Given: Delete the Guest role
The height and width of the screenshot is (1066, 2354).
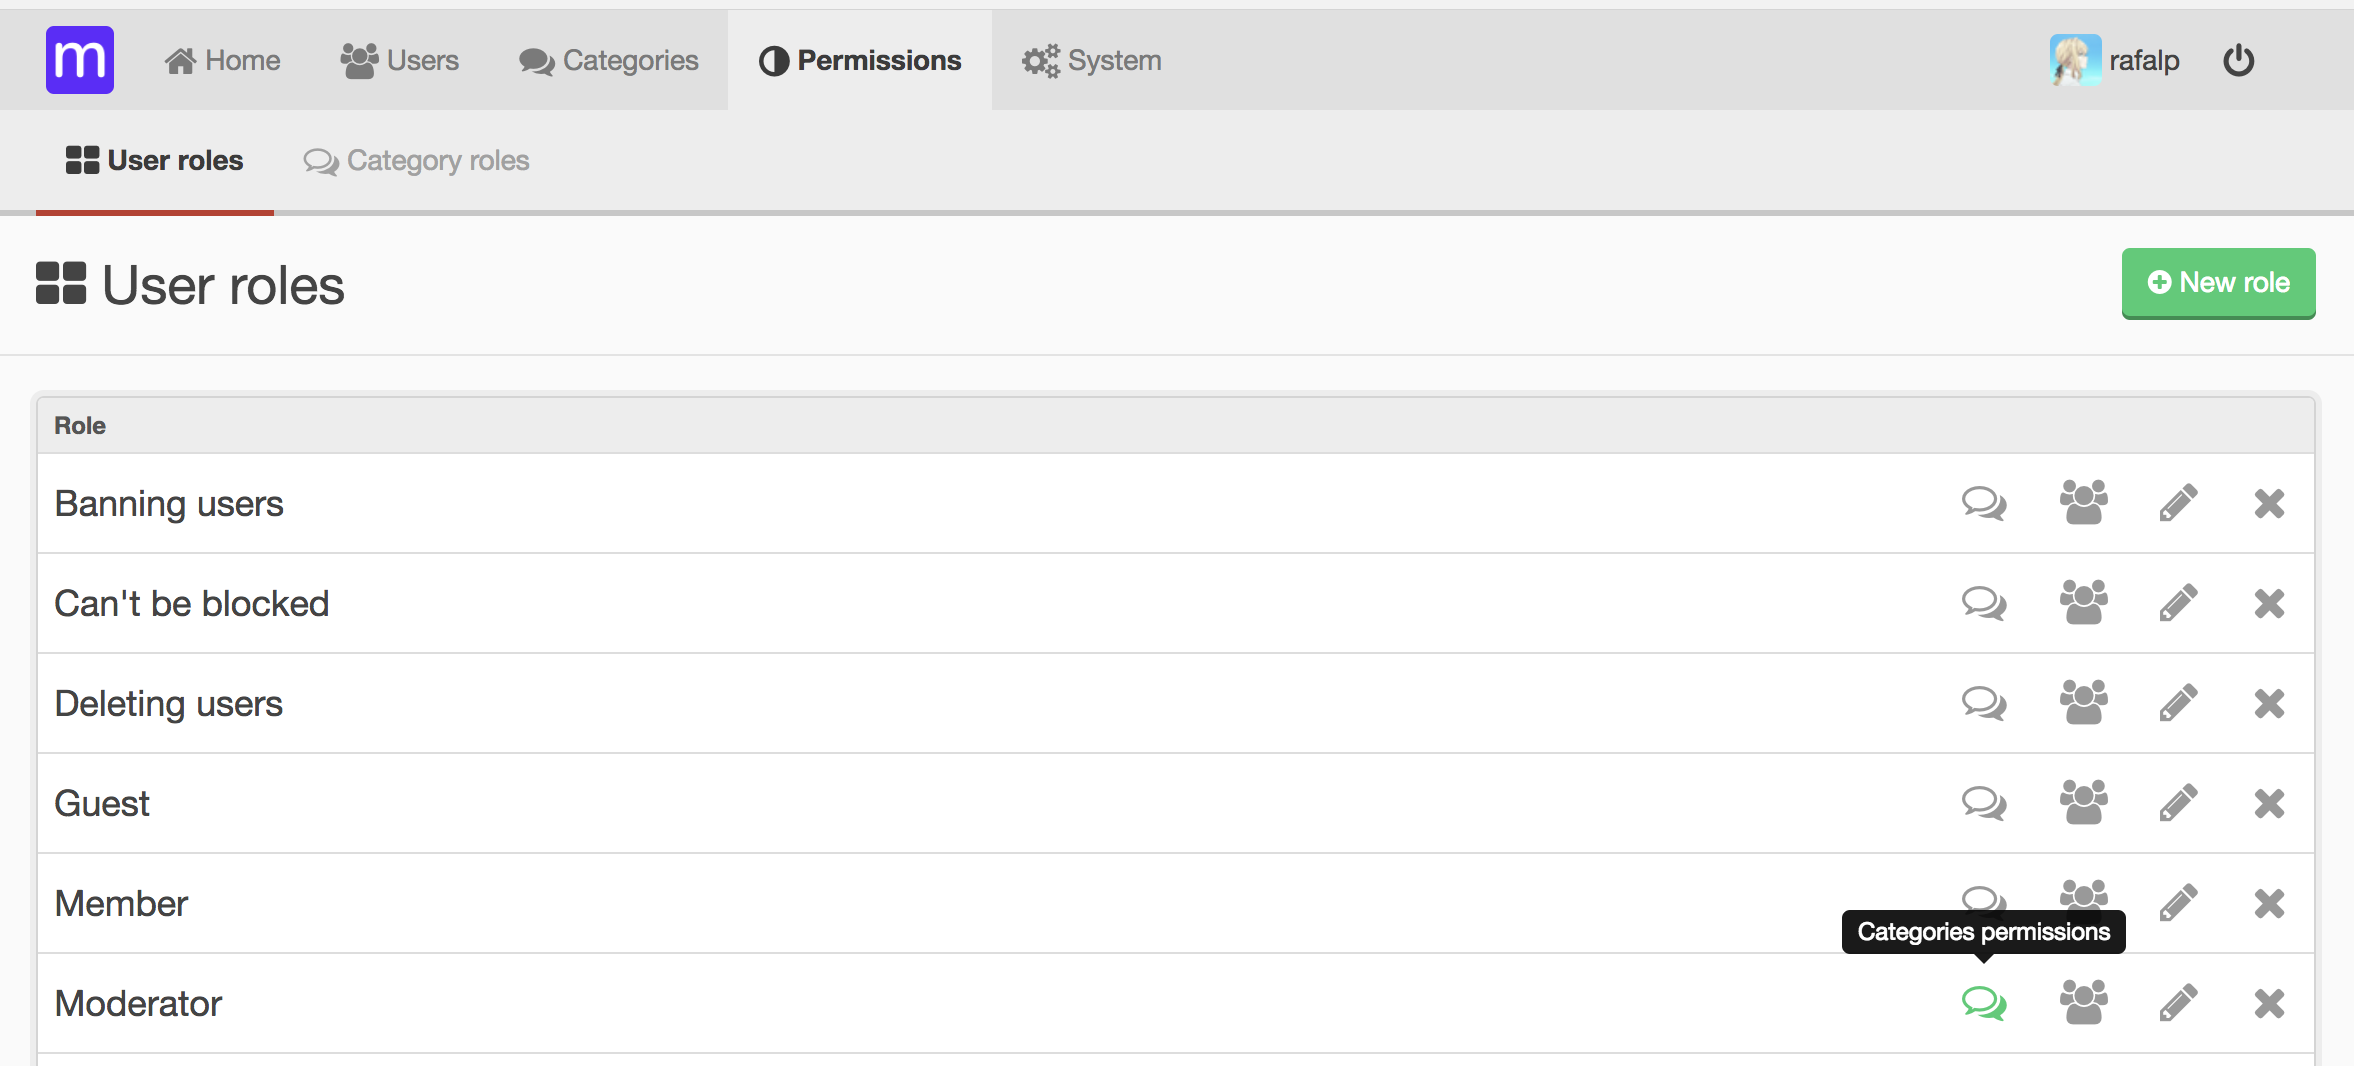Looking at the screenshot, I should [x=2269, y=803].
